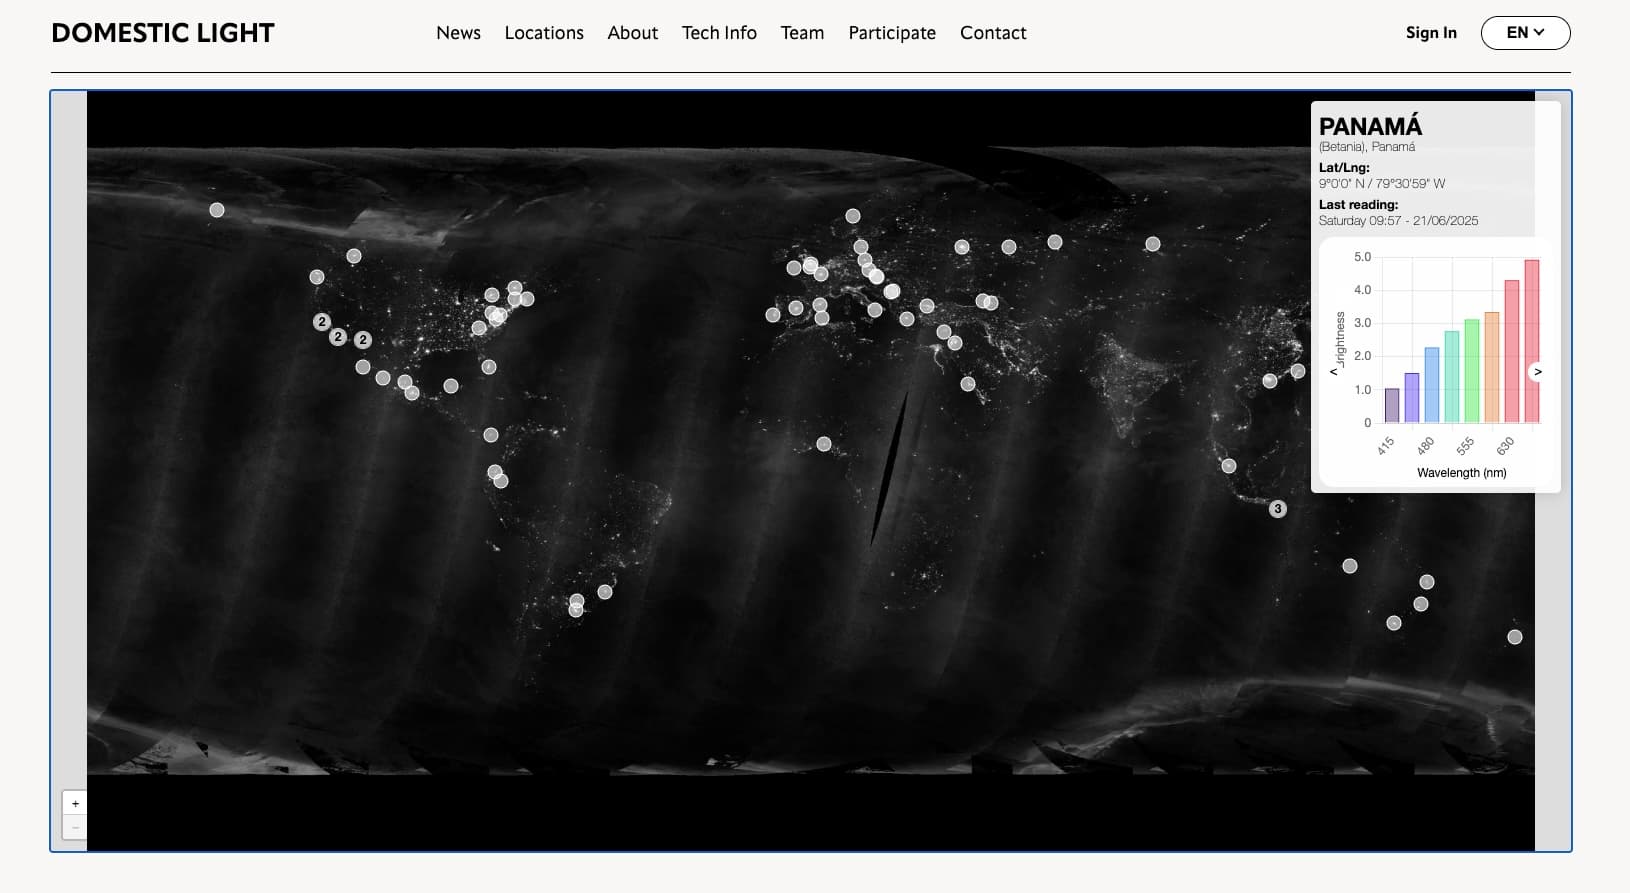The image size is (1630, 893).
Task: Open the Team page
Action: click(802, 33)
